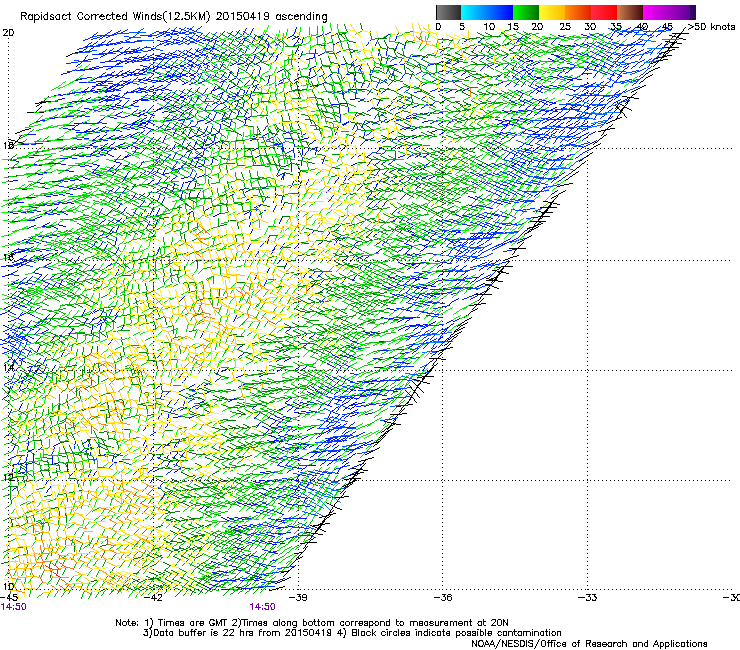
Task: Click the yellow 20-25 knots color segment
Action: point(552,12)
